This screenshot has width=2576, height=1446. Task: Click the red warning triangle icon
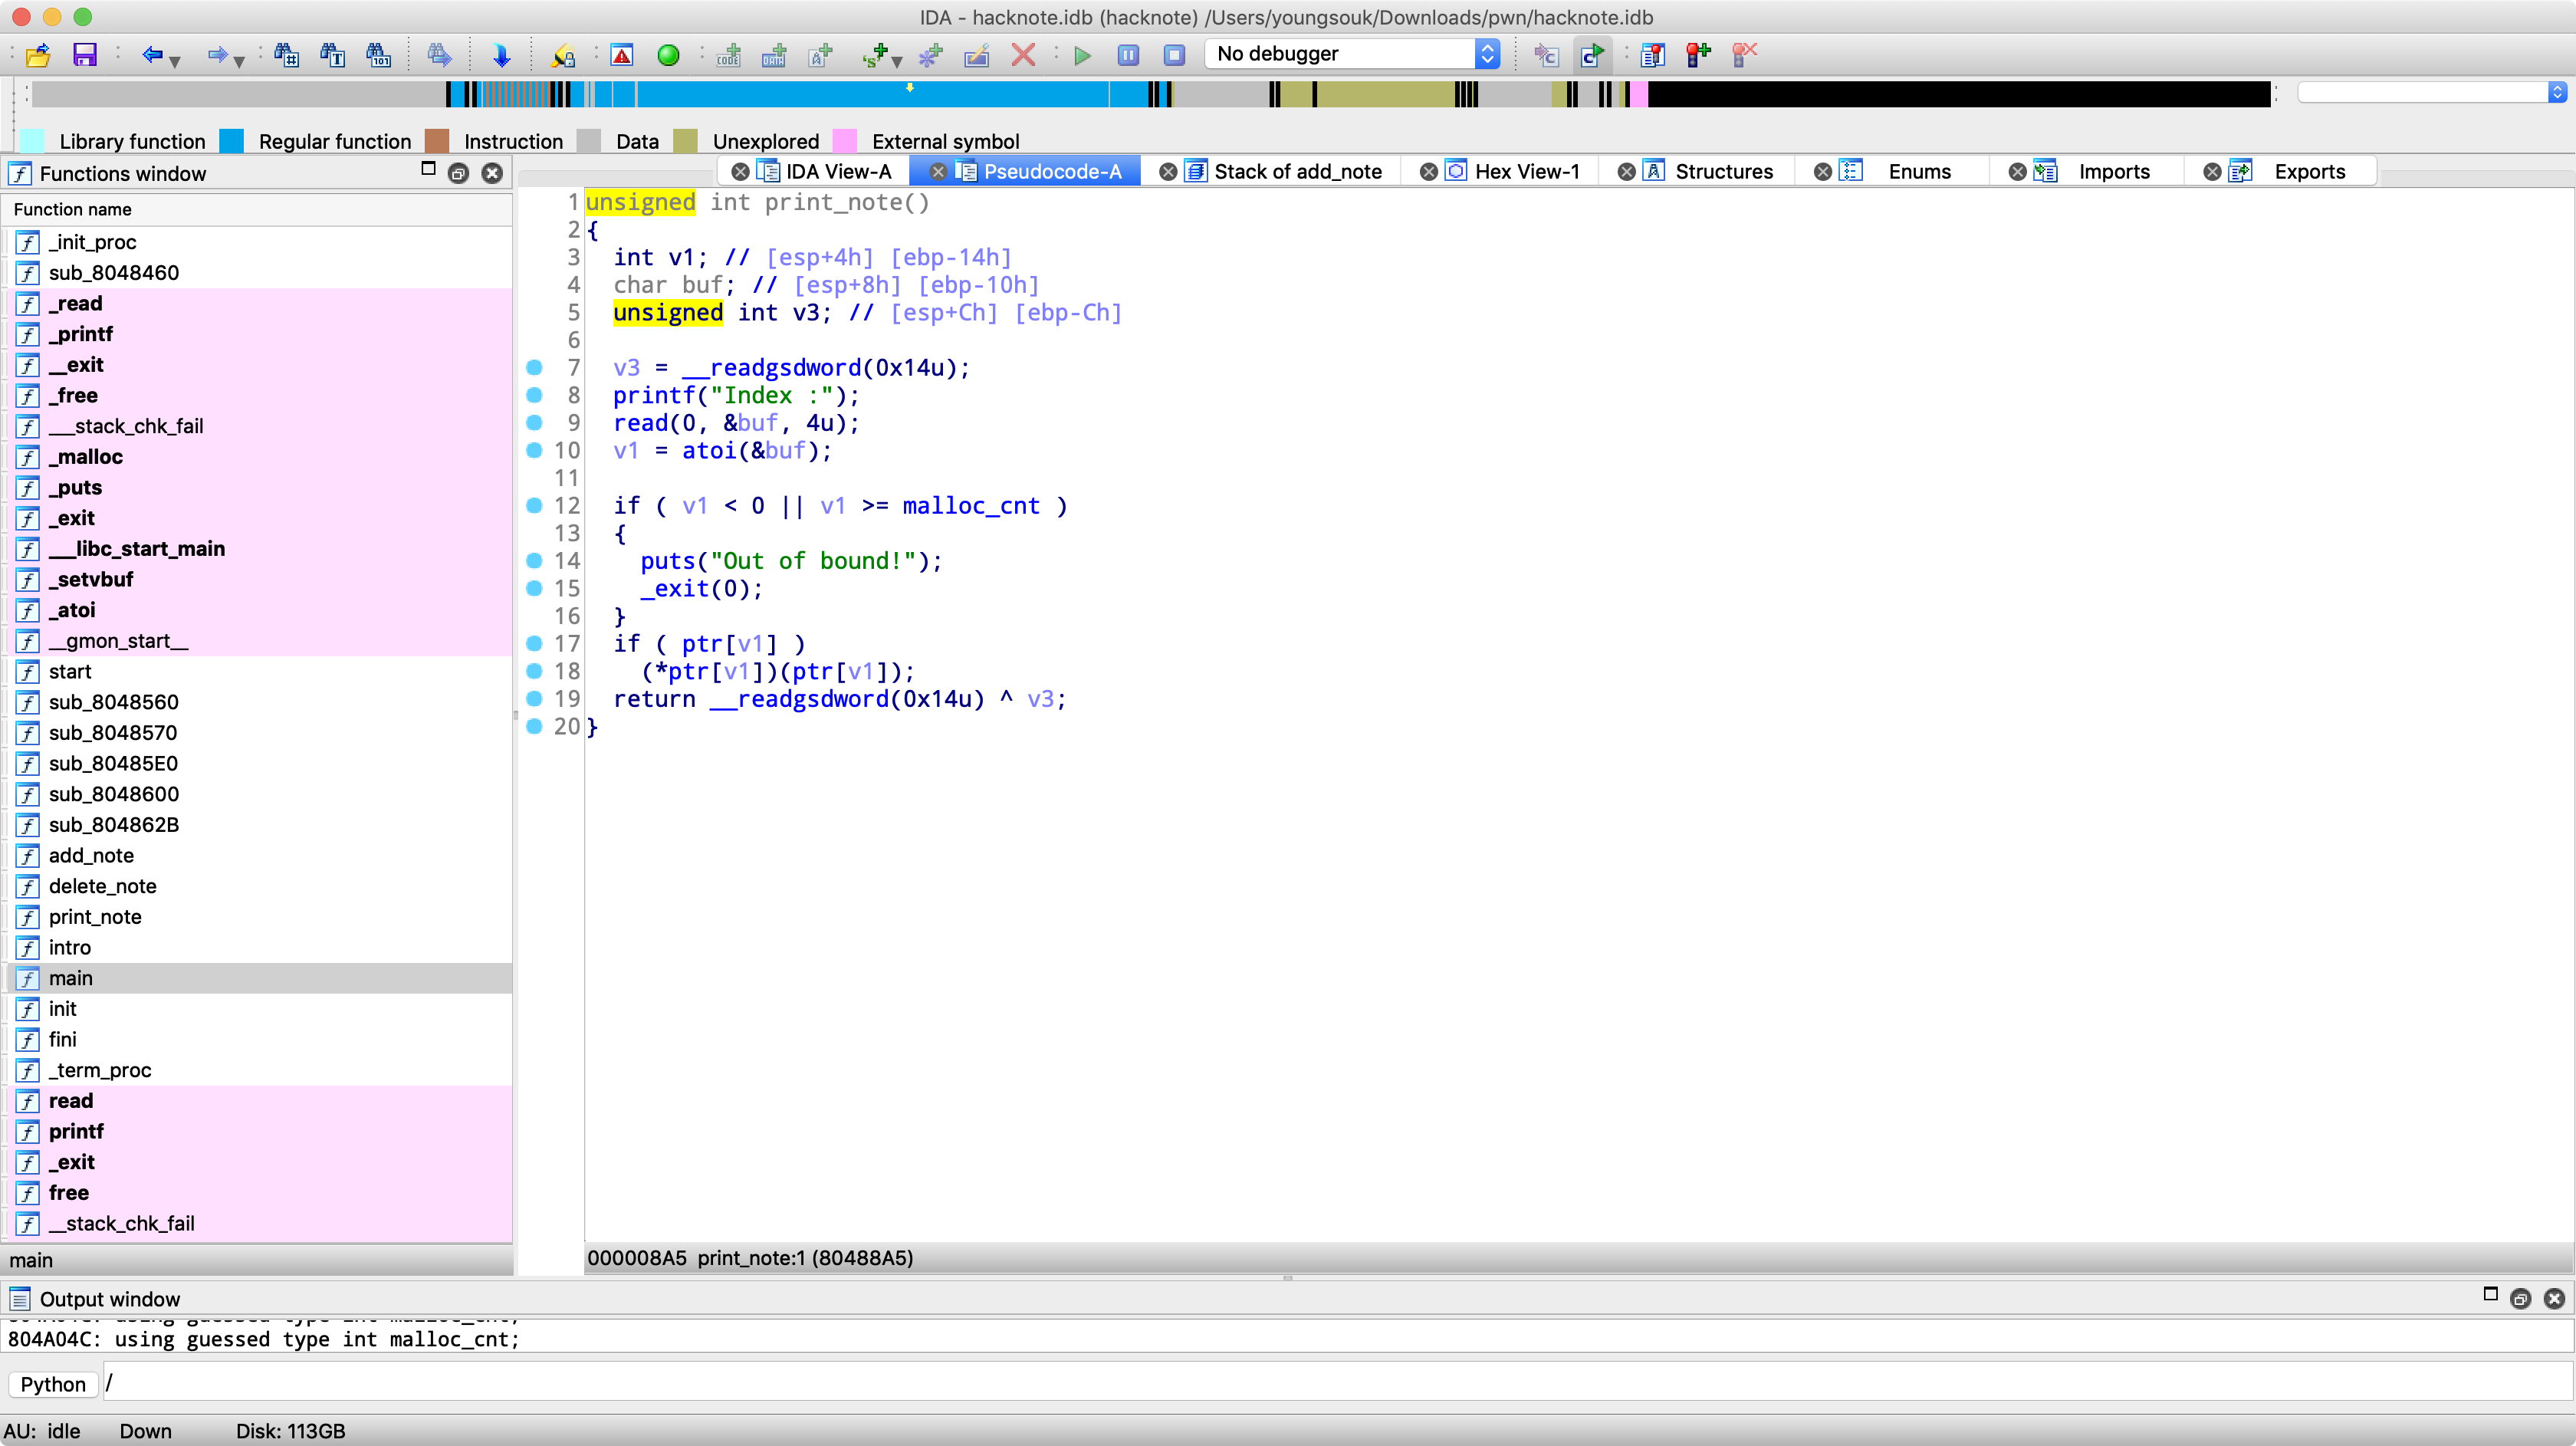[622, 55]
